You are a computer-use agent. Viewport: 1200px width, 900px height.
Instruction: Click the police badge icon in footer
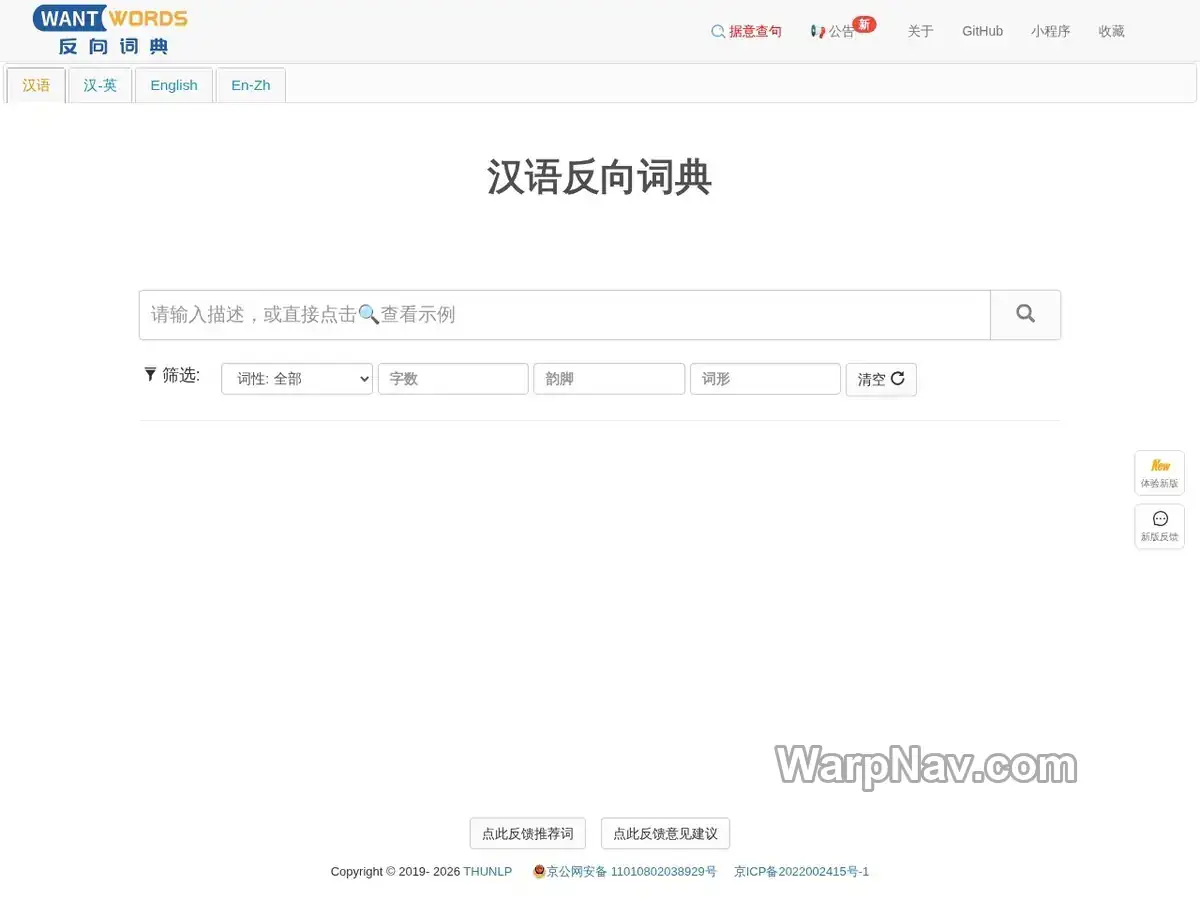coord(539,871)
